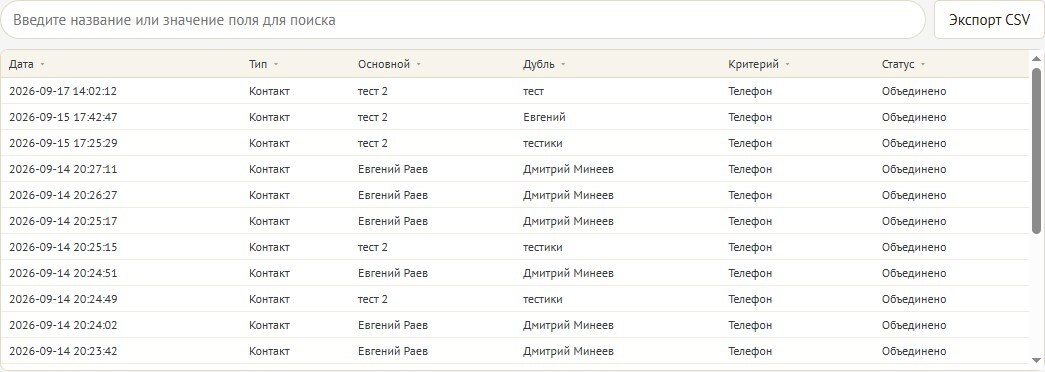Open the Основной column sort arrow
Viewport: 1045px width, 372px height.
point(419,65)
